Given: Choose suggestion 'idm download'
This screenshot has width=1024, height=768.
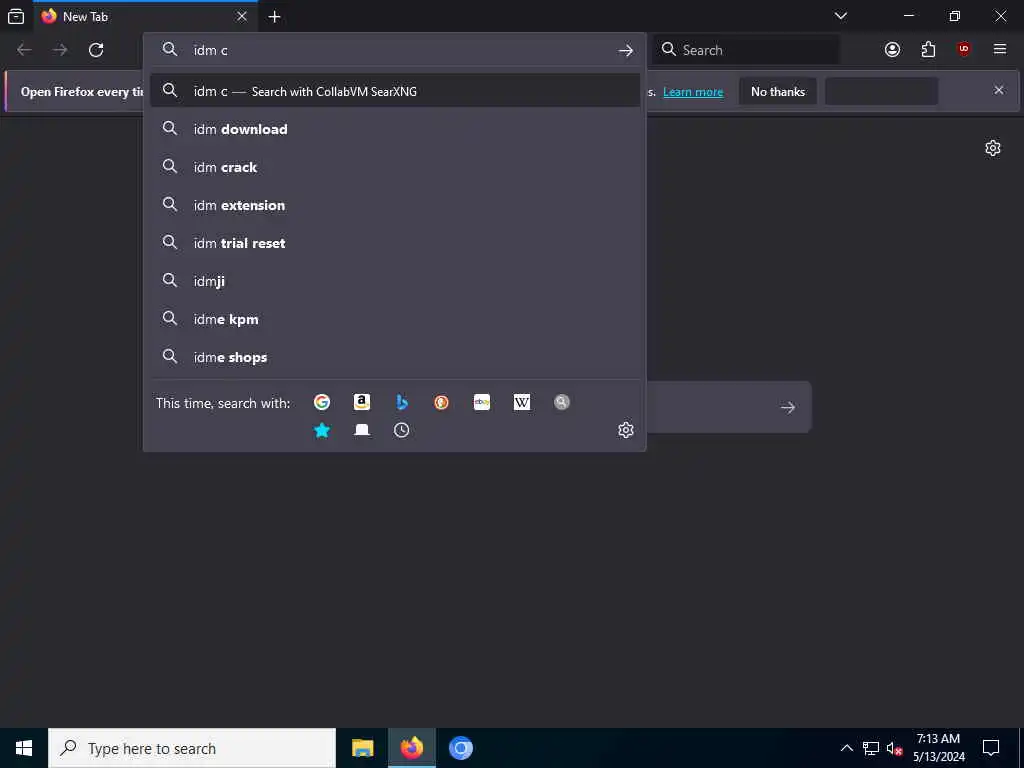Looking at the screenshot, I should 394,129.
